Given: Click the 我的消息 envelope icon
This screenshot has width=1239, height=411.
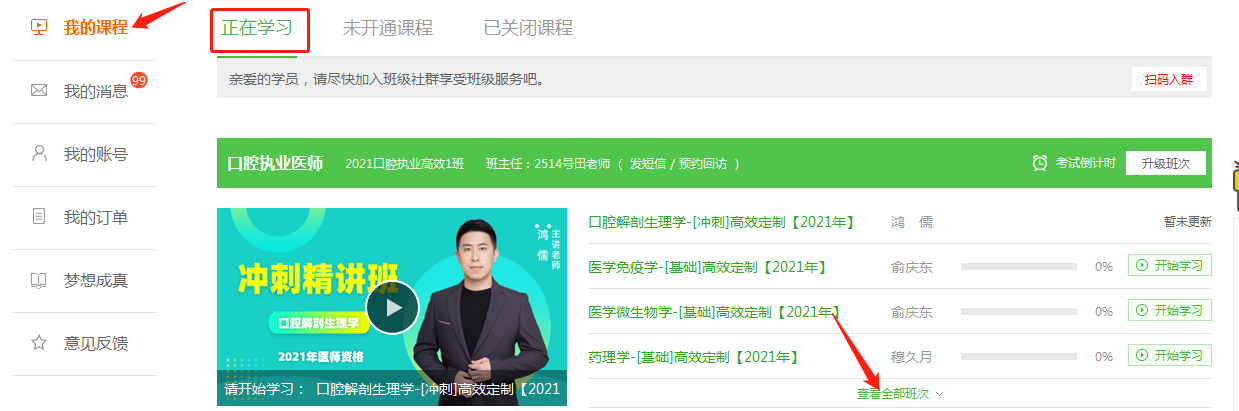Looking at the screenshot, I should 39,91.
